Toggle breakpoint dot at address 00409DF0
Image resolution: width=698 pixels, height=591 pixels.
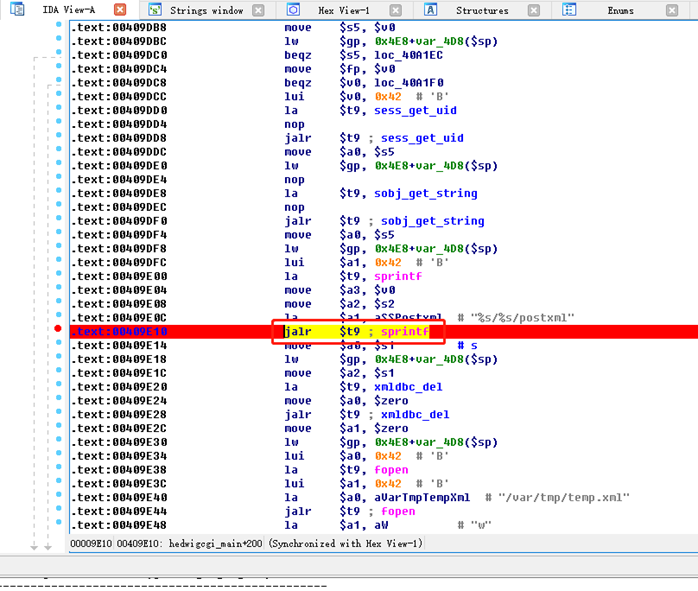click(x=58, y=218)
